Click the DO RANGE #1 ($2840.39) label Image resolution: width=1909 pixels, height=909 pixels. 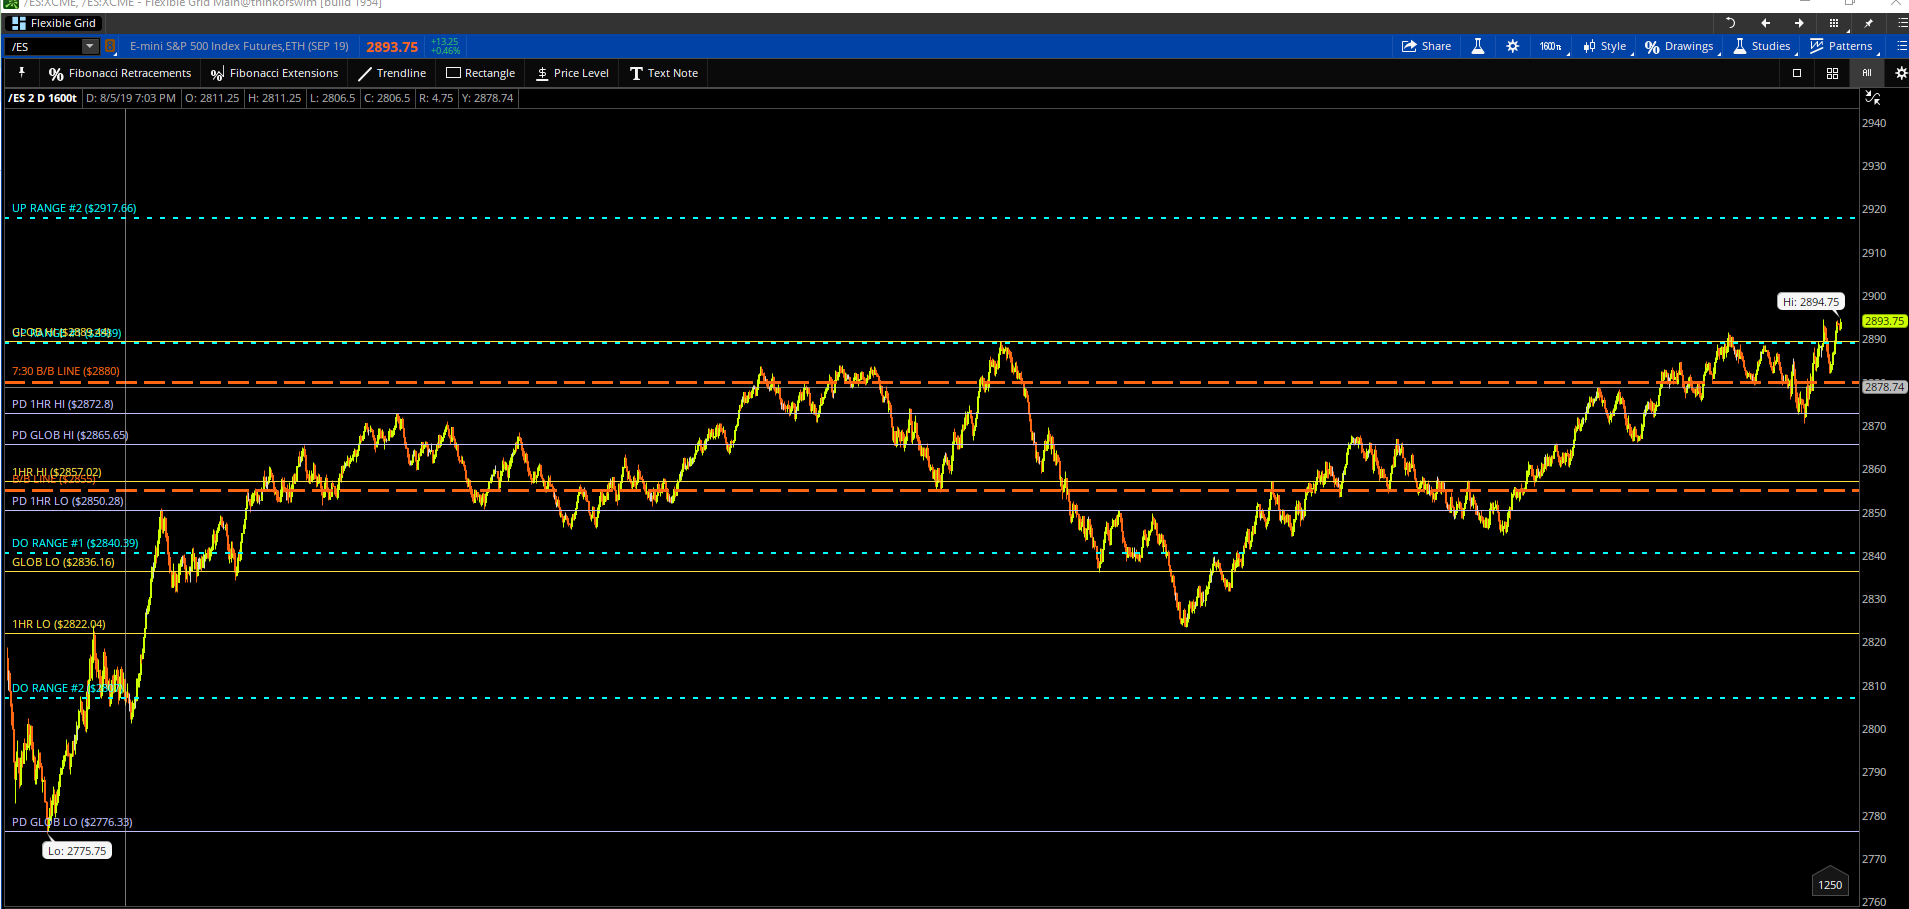(x=75, y=543)
